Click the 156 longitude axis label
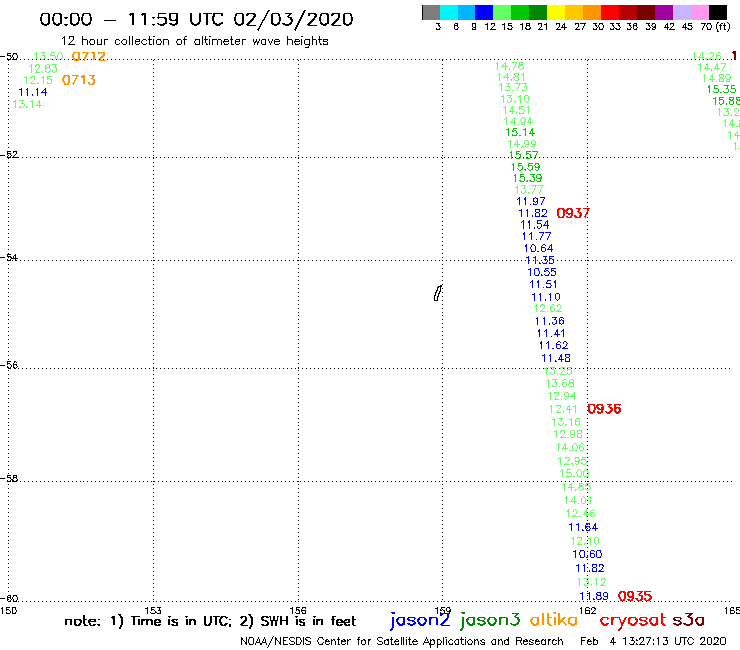Screen dimensions: 740x650 coord(298,611)
